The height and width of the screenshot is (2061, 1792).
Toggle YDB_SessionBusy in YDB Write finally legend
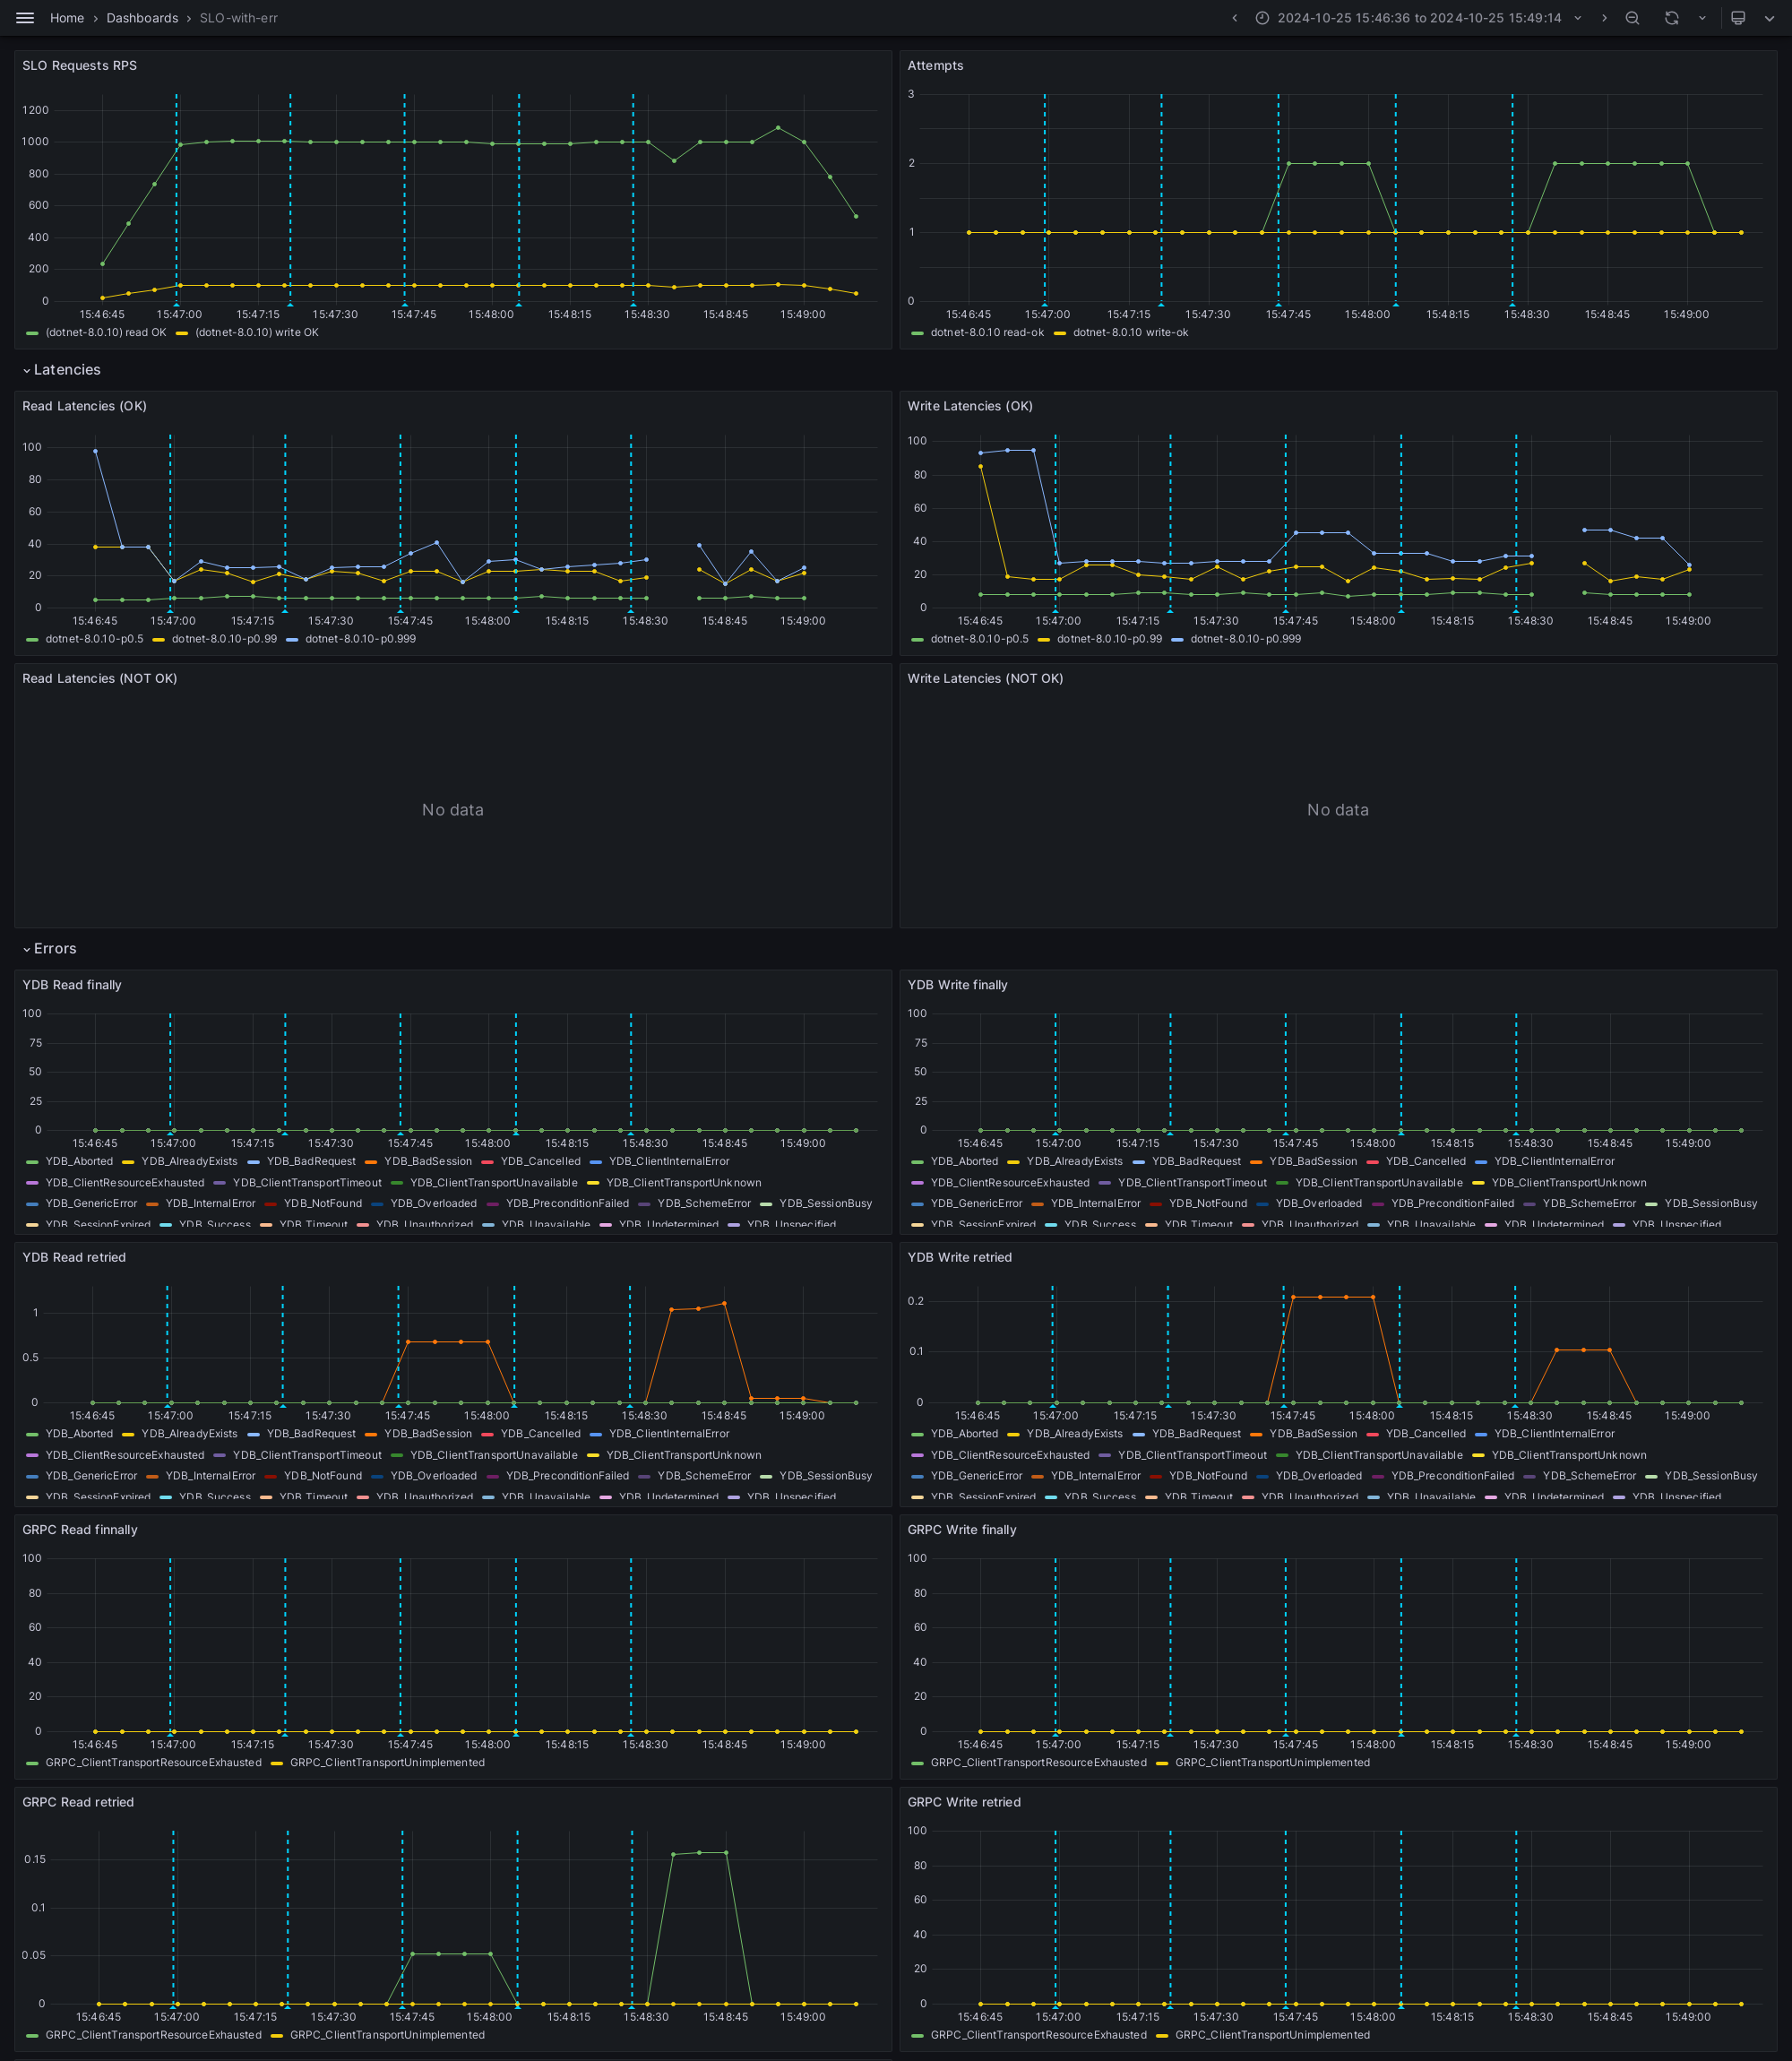1711,1204
